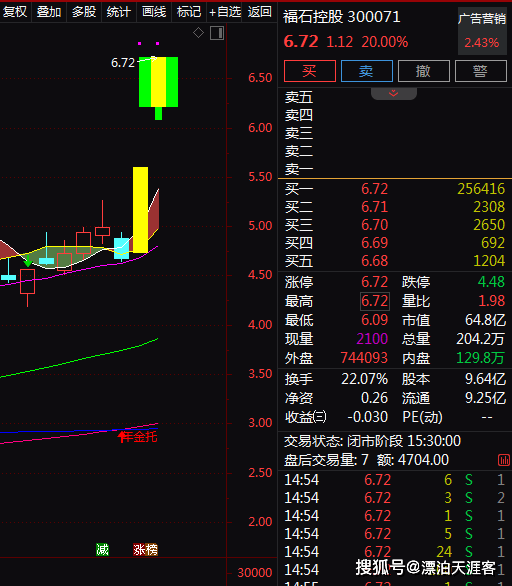Click the red 年金托 arrow marker

(x=137, y=437)
